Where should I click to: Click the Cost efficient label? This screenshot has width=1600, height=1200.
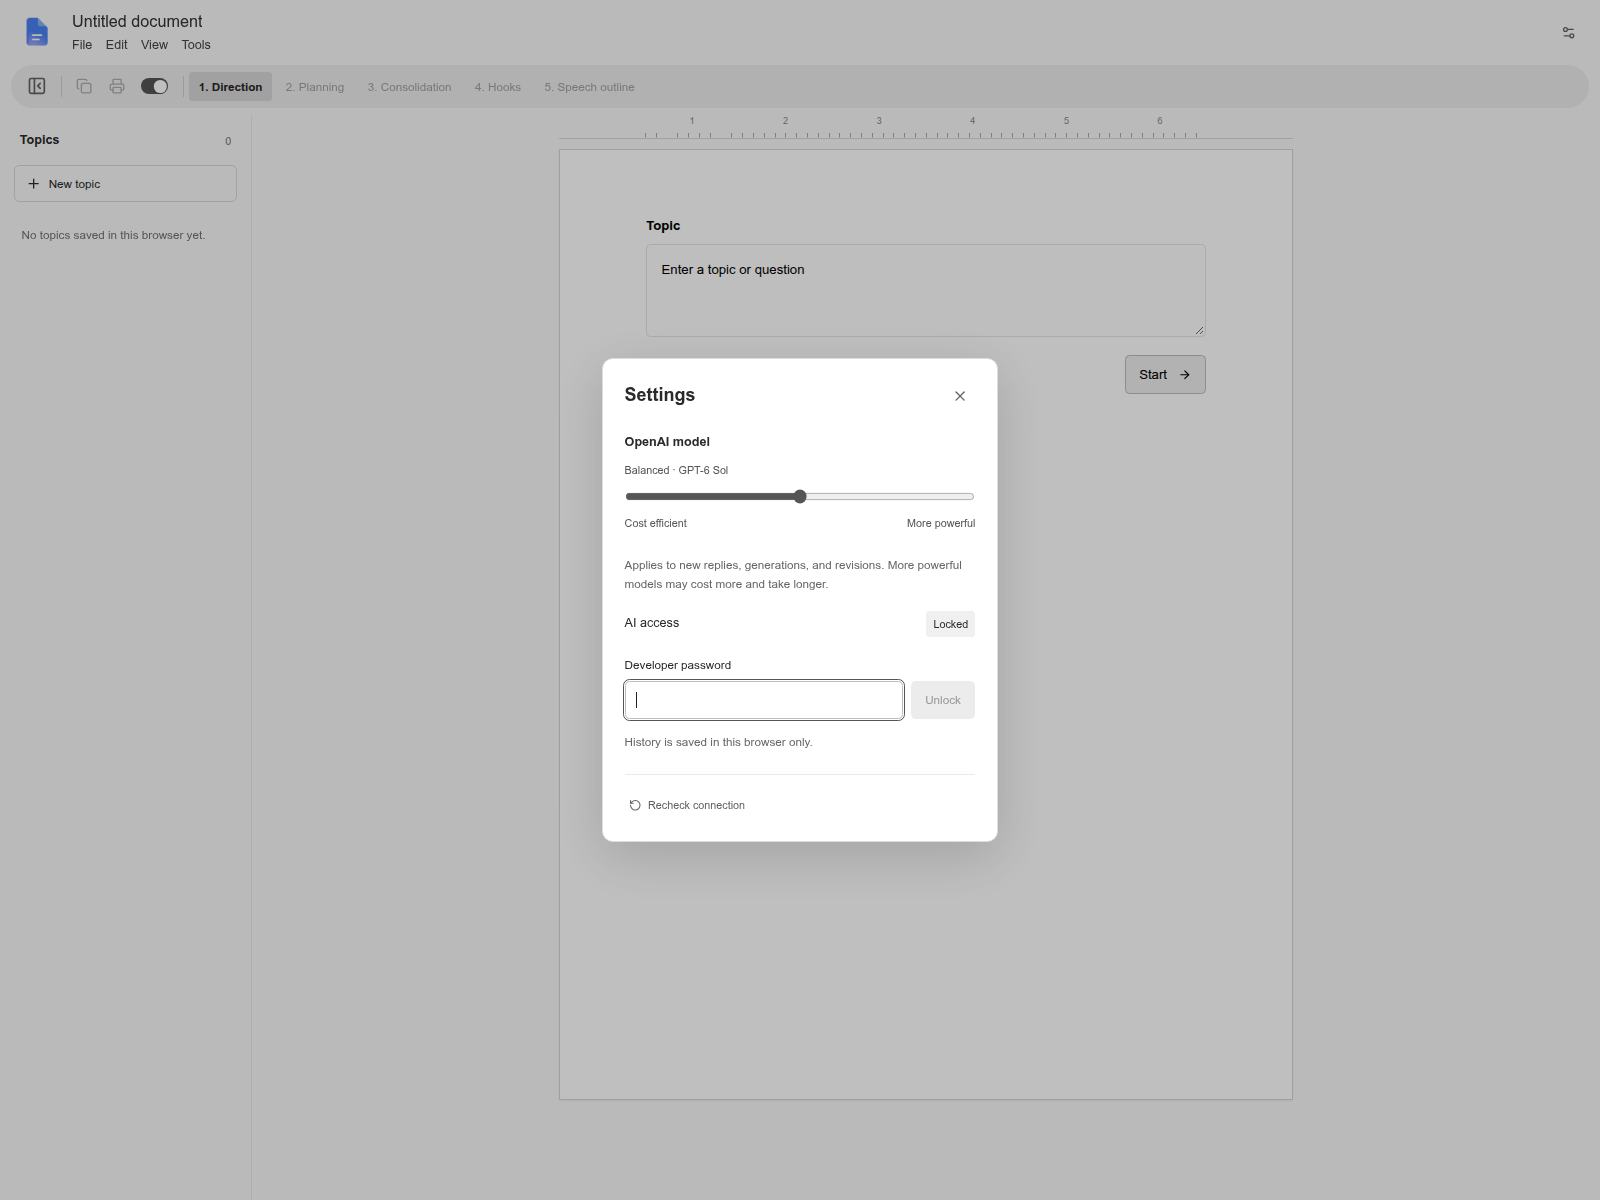[655, 523]
